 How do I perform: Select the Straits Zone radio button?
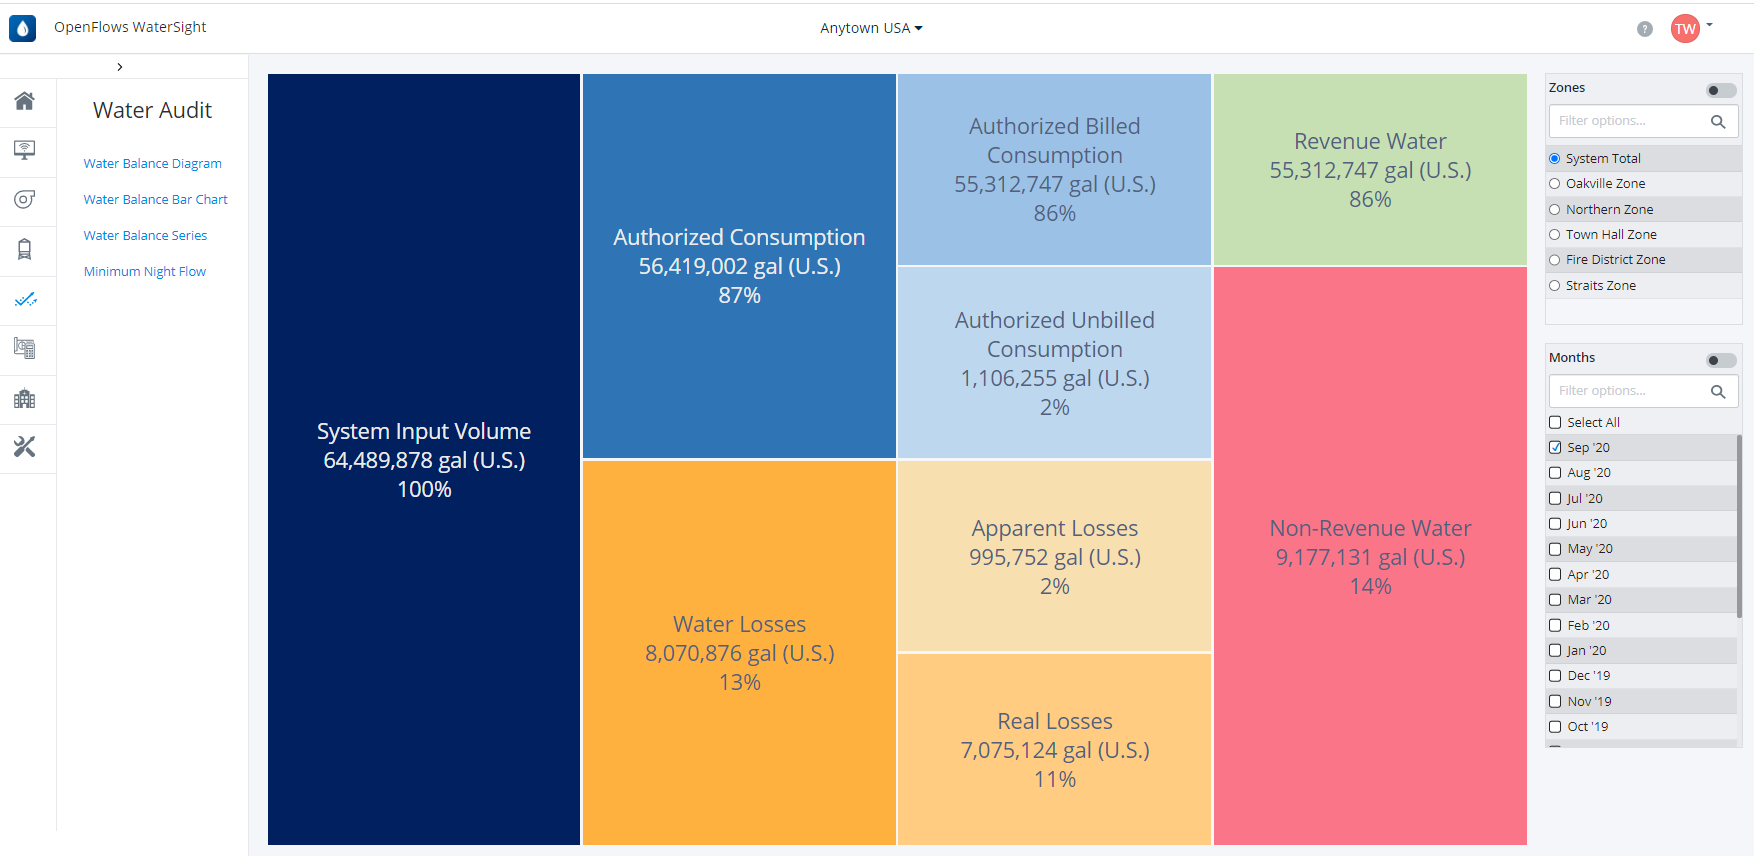1555,286
